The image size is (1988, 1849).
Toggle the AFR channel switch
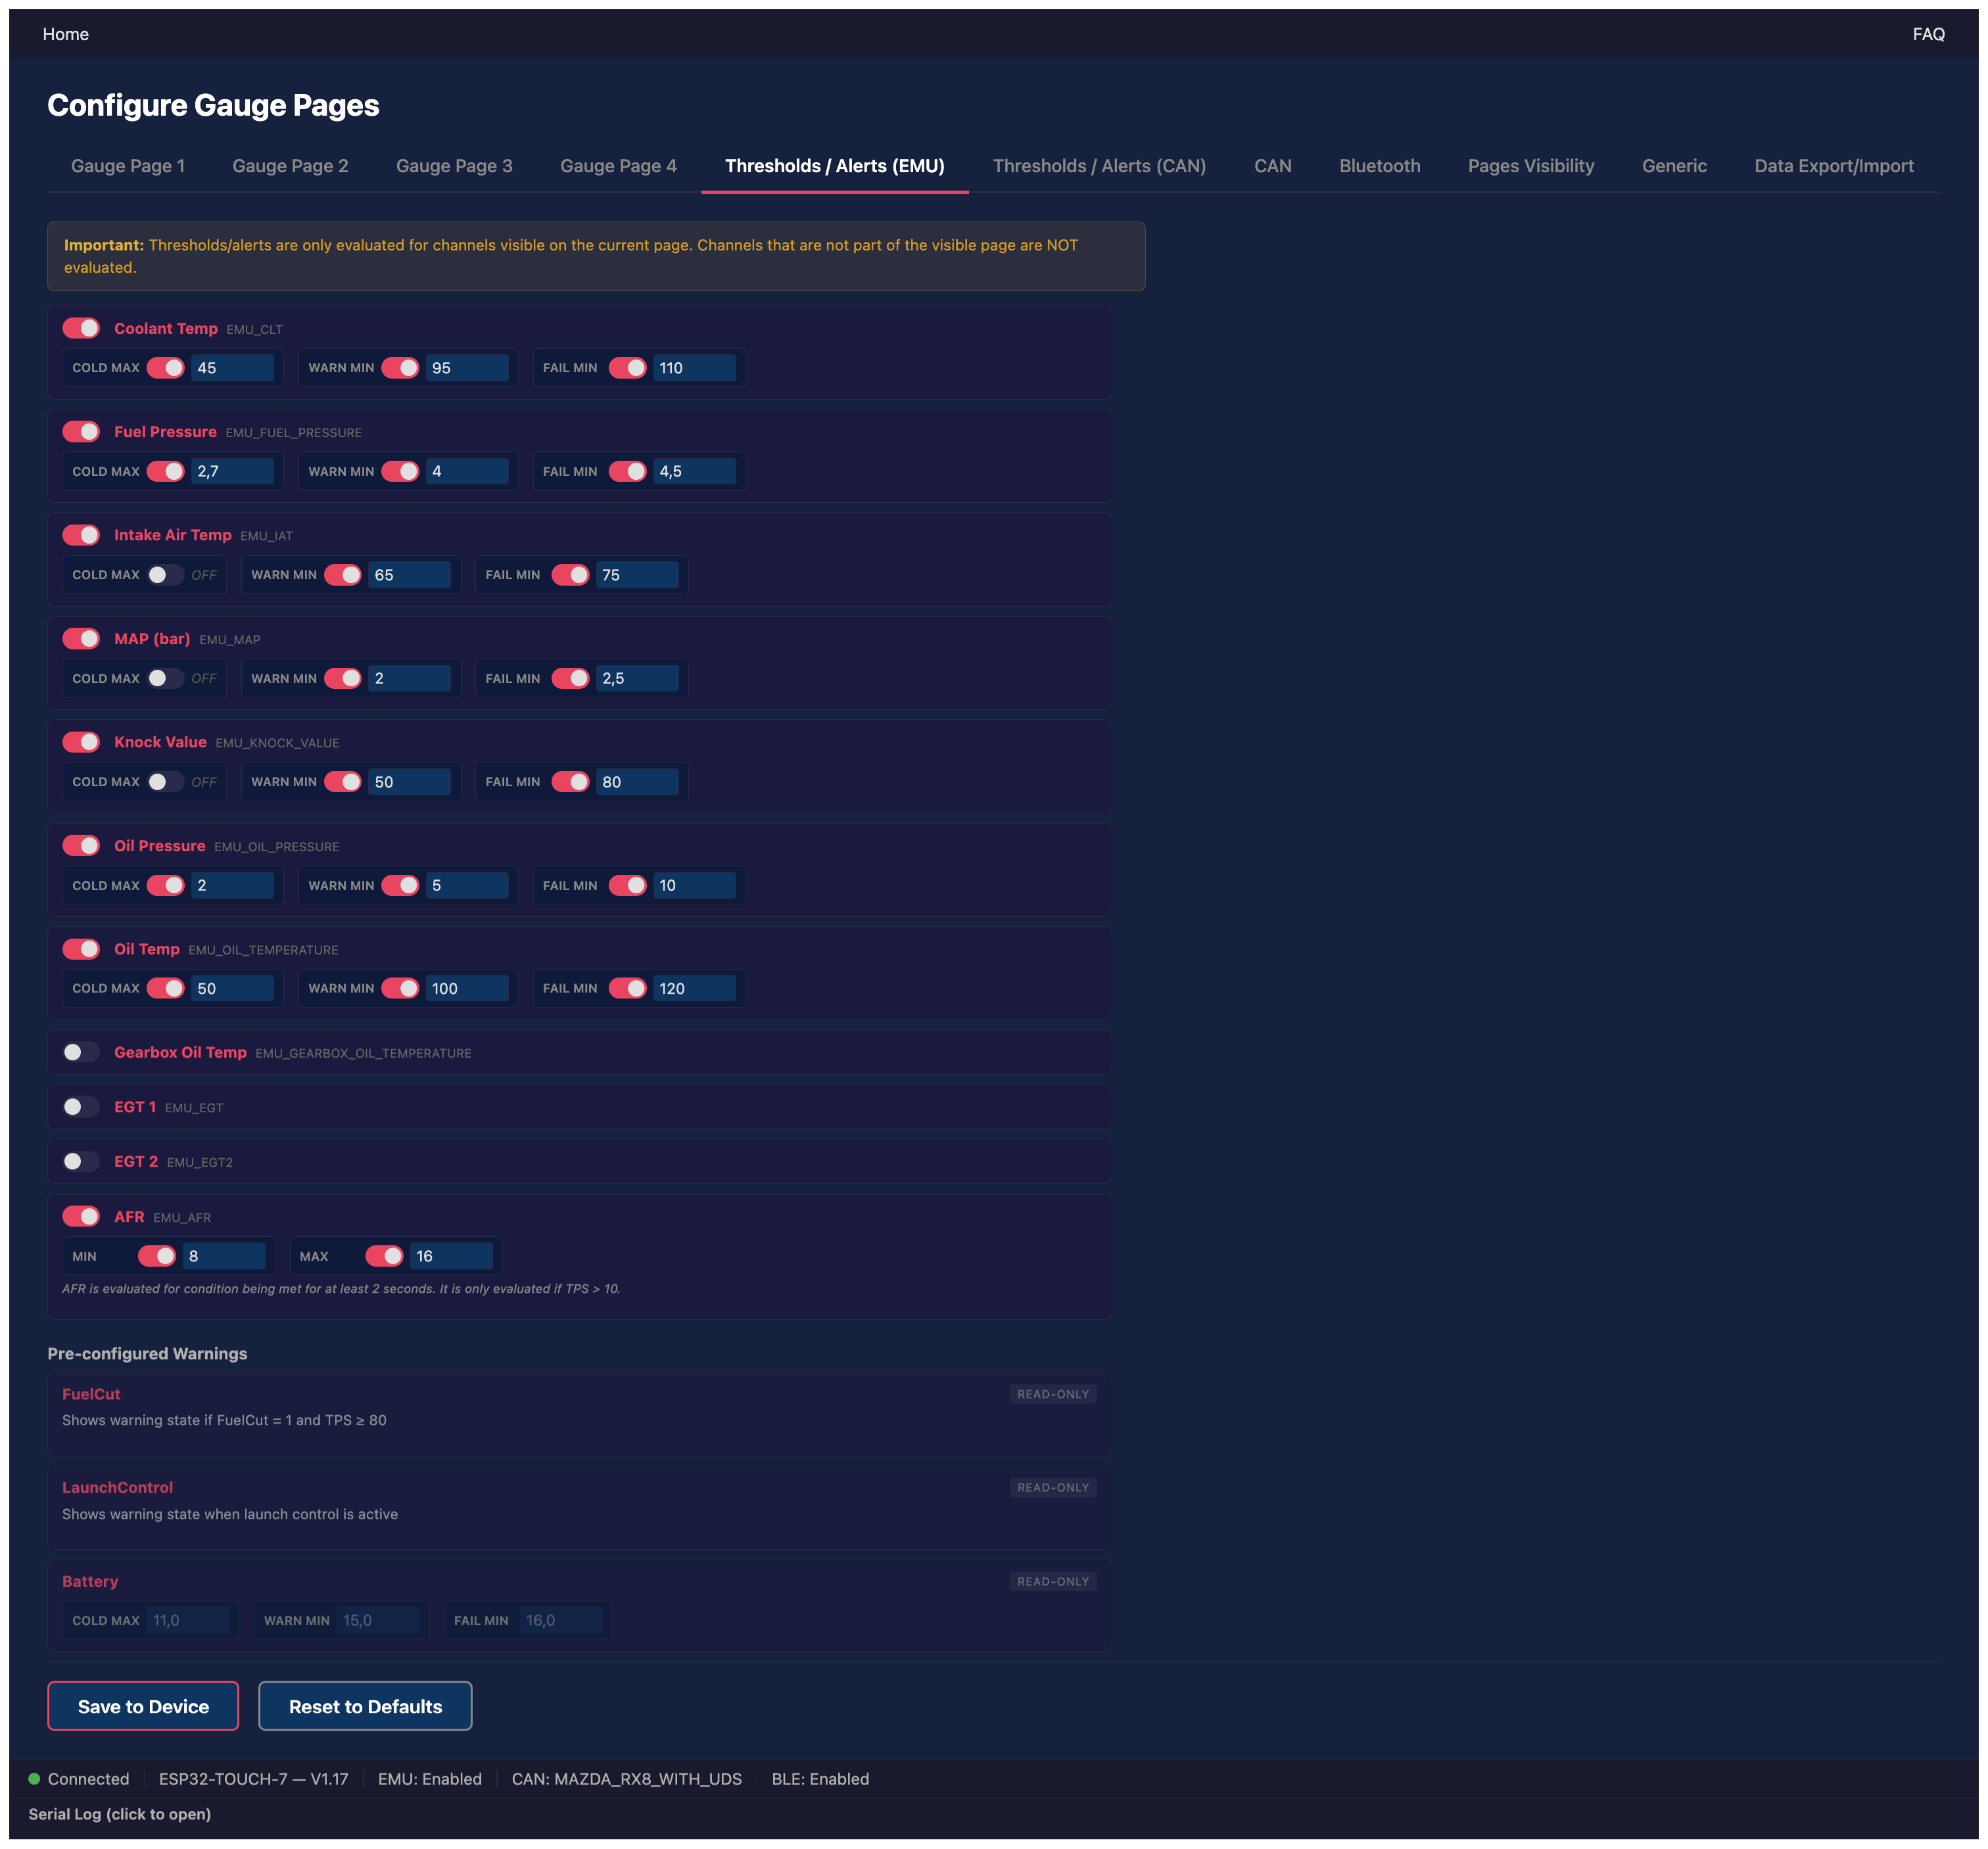point(81,1216)
